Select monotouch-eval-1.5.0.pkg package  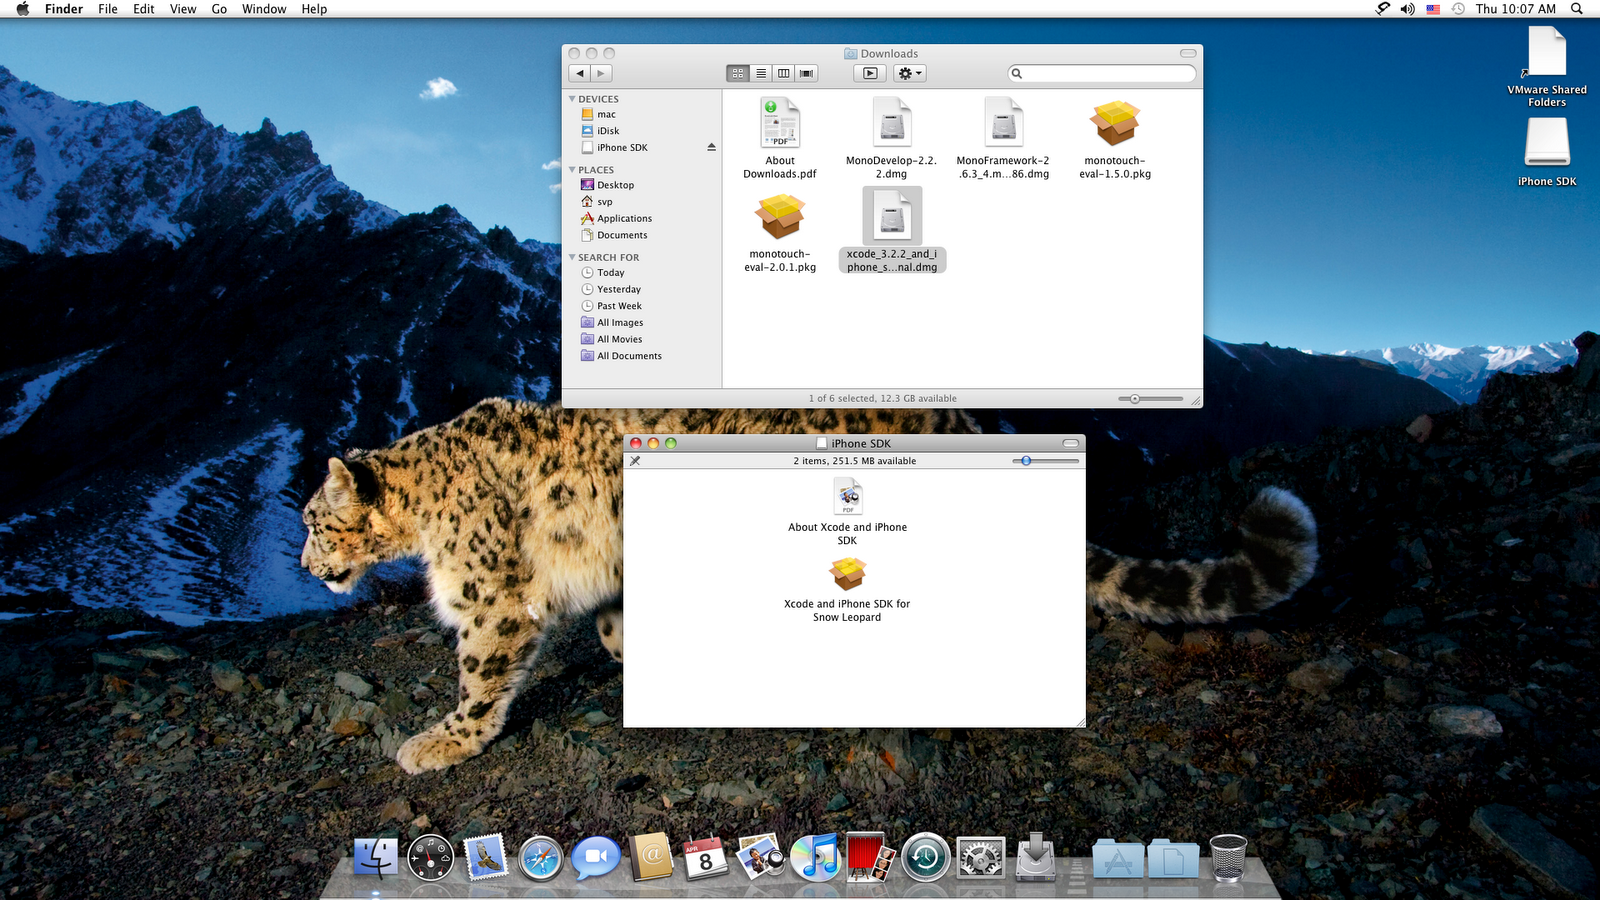click(1115, 123)
